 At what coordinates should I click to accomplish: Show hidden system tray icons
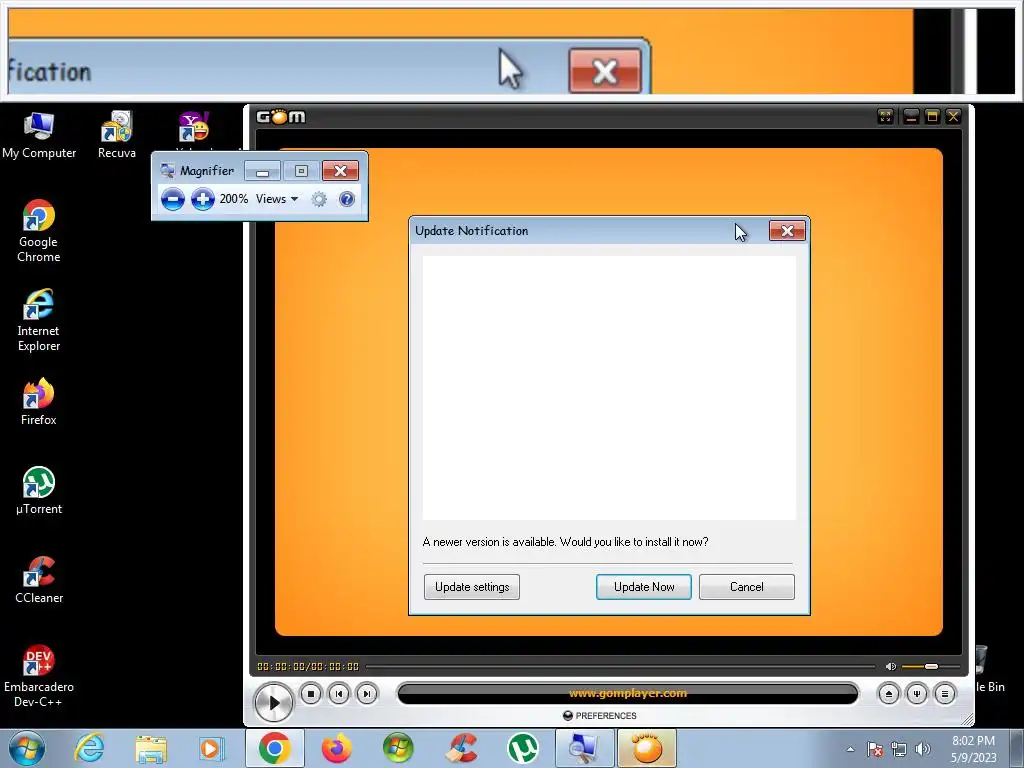850,749
